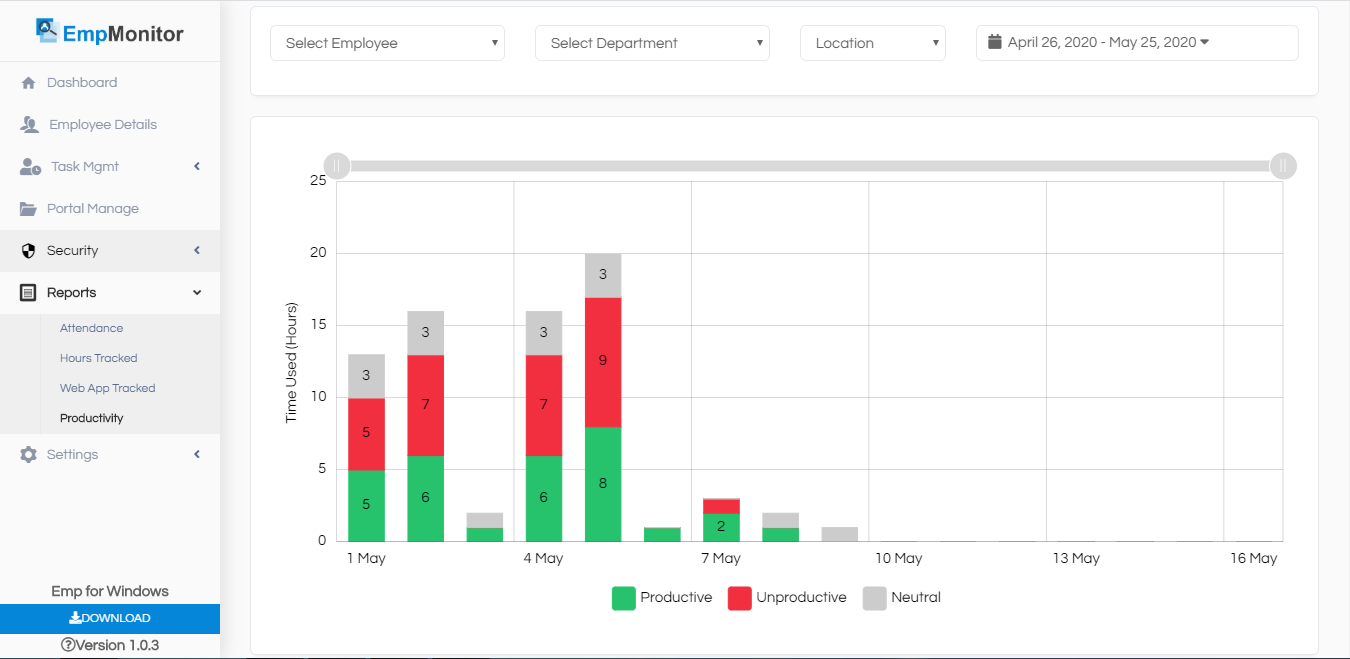Click the gray Neutral legend swatch
Image resolution: width=1350 pixels, height=659 pixels.
point(875,598)
